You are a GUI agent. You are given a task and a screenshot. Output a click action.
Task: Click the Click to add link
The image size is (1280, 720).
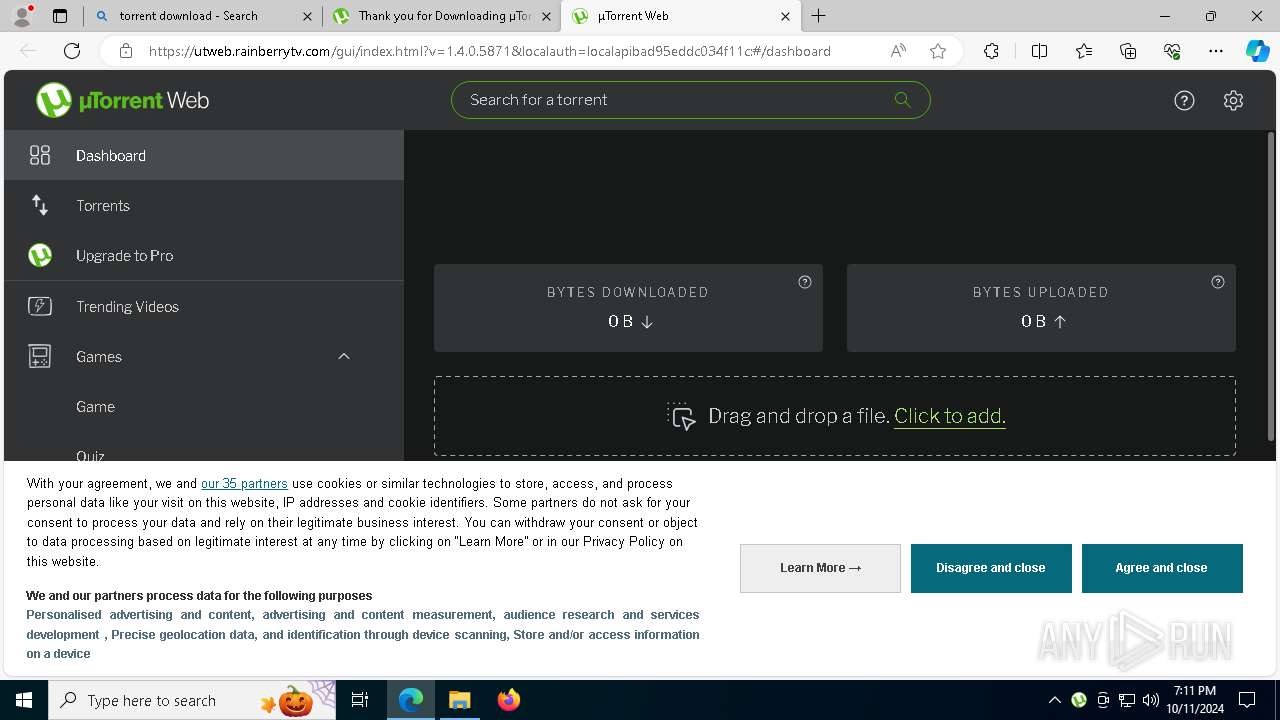(950, 416)
